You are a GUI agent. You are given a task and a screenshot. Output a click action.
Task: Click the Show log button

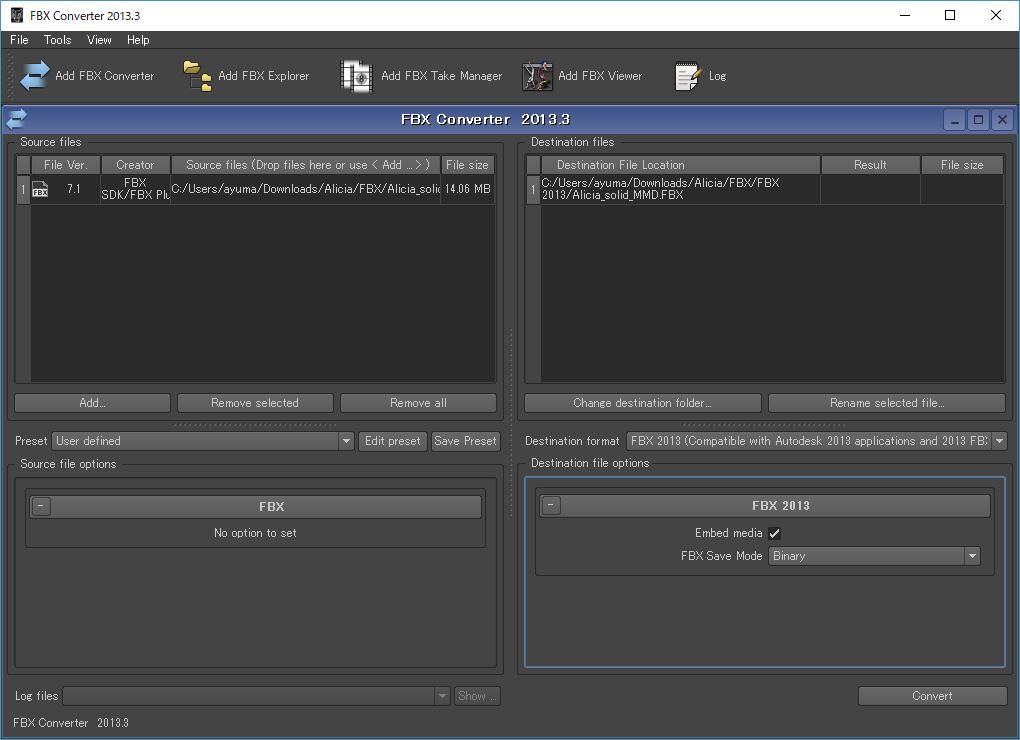(477, 696)
